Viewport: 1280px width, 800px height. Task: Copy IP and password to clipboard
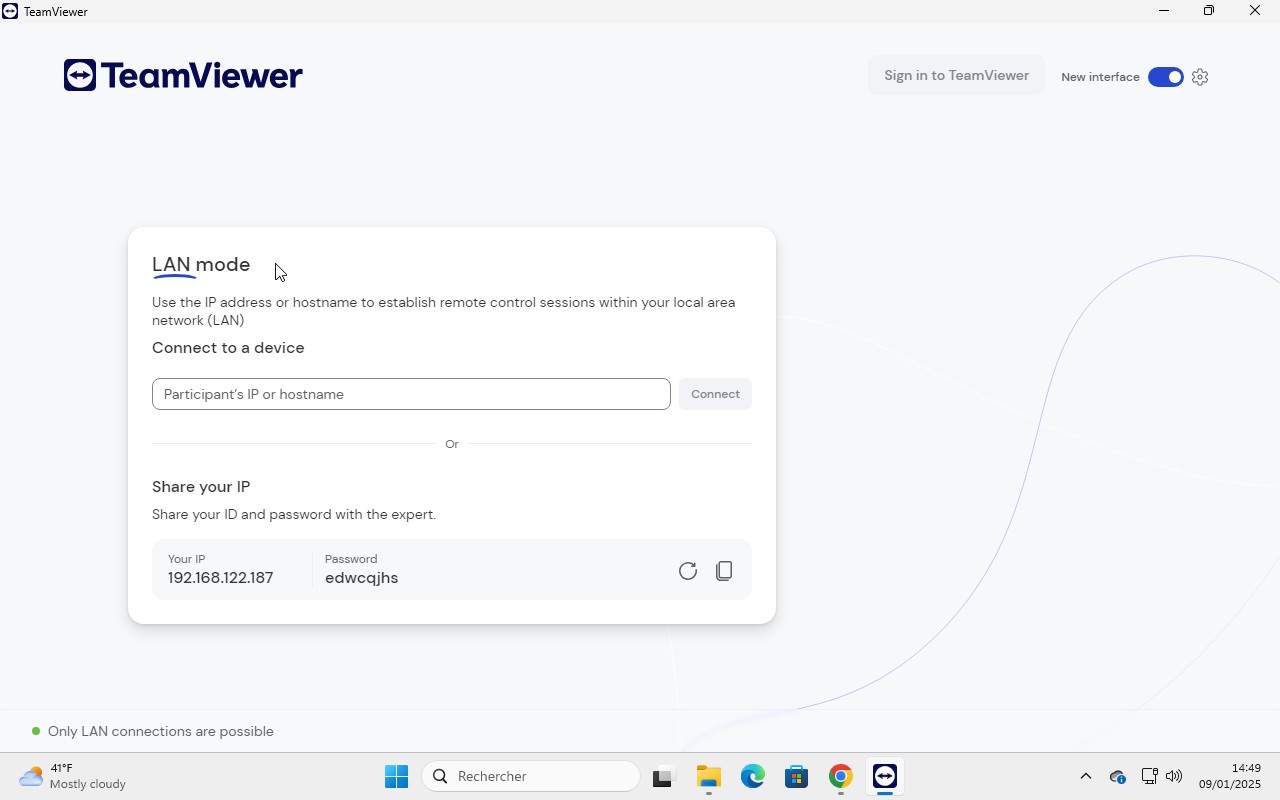724,571
